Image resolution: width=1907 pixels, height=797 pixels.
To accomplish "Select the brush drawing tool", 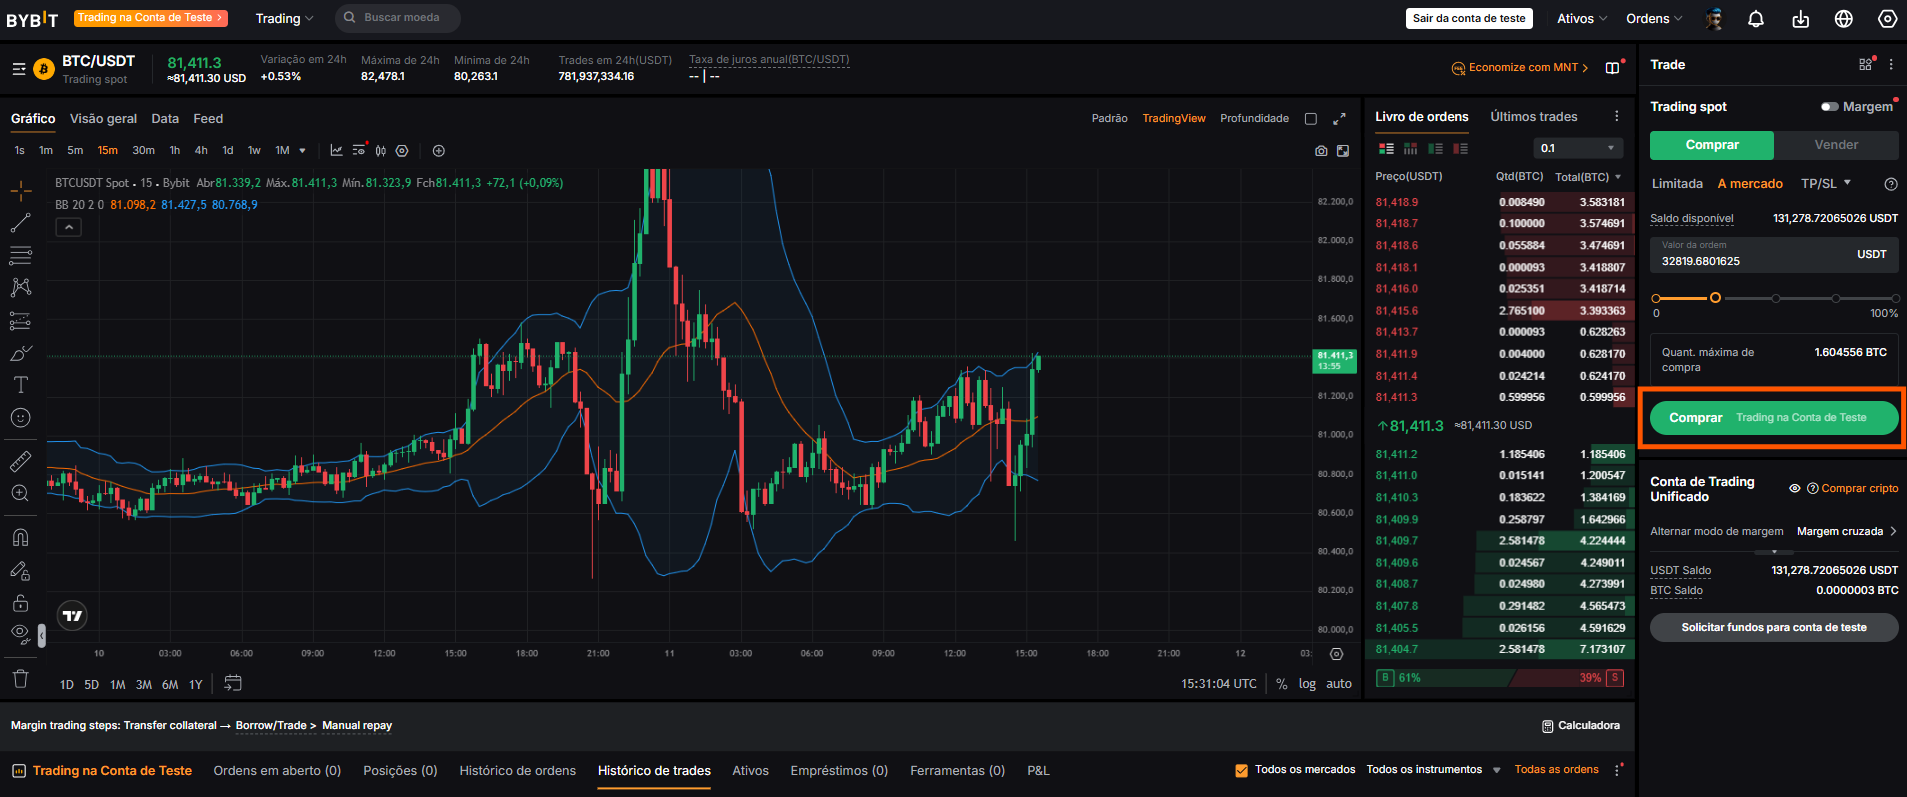I will (20, 353).
